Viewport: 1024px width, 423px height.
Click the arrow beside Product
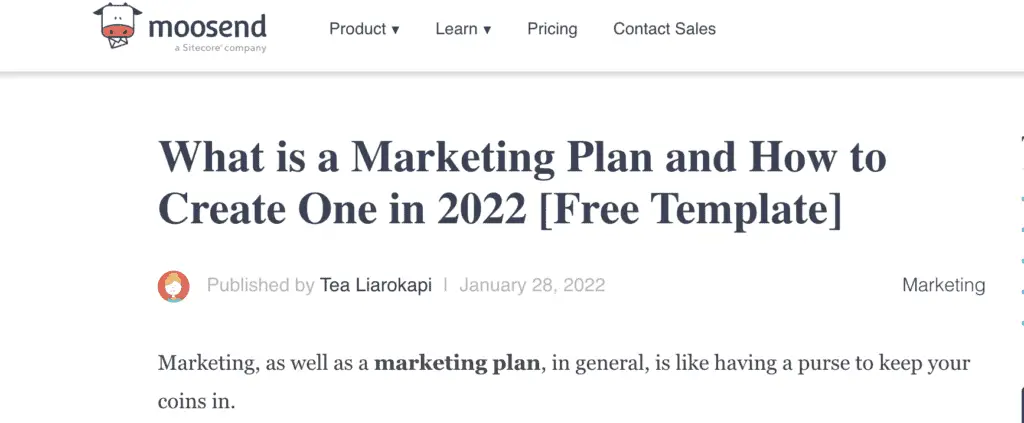pyautogui.click(x=394, y=30)
